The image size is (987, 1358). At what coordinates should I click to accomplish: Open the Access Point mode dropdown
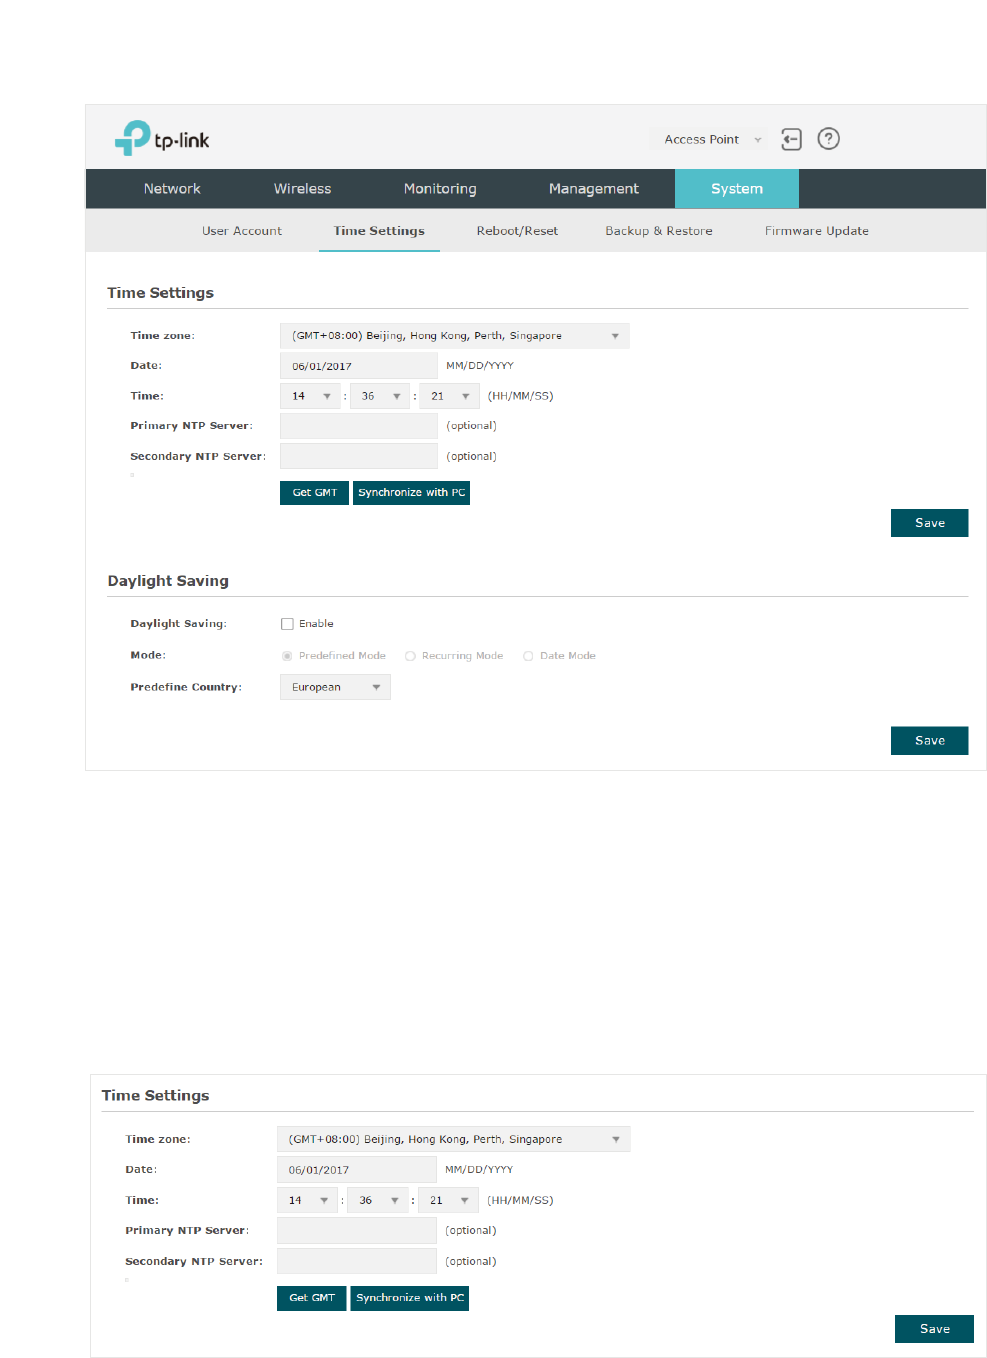(713, 140)
